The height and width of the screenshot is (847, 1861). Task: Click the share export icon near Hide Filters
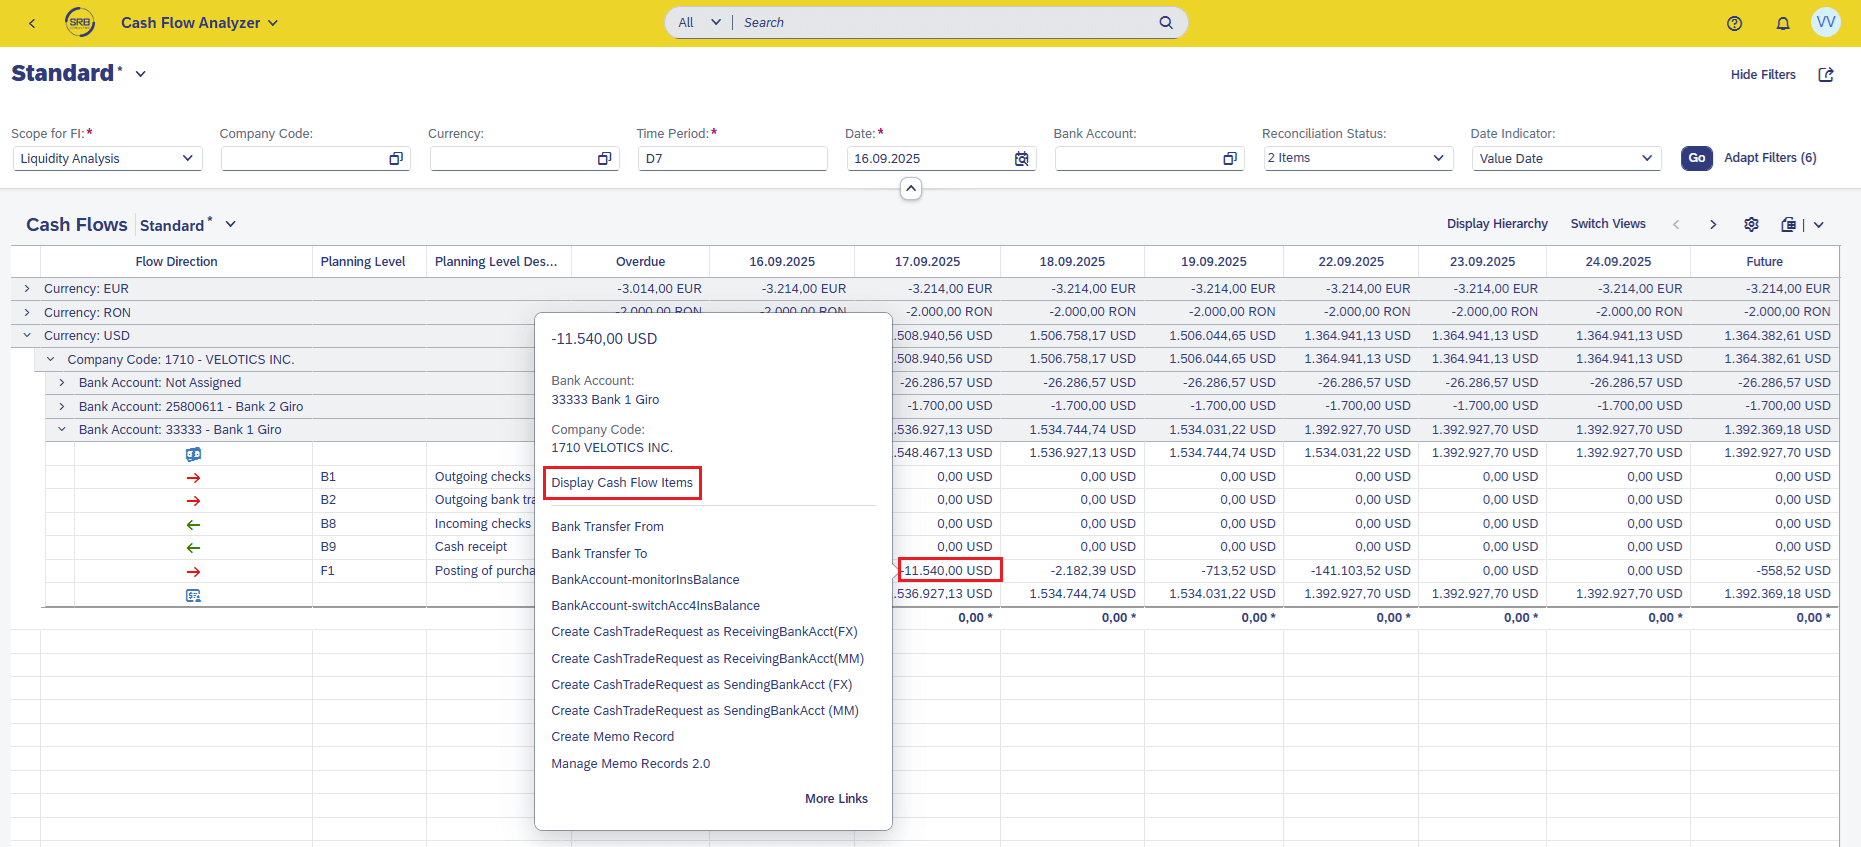1825,75
